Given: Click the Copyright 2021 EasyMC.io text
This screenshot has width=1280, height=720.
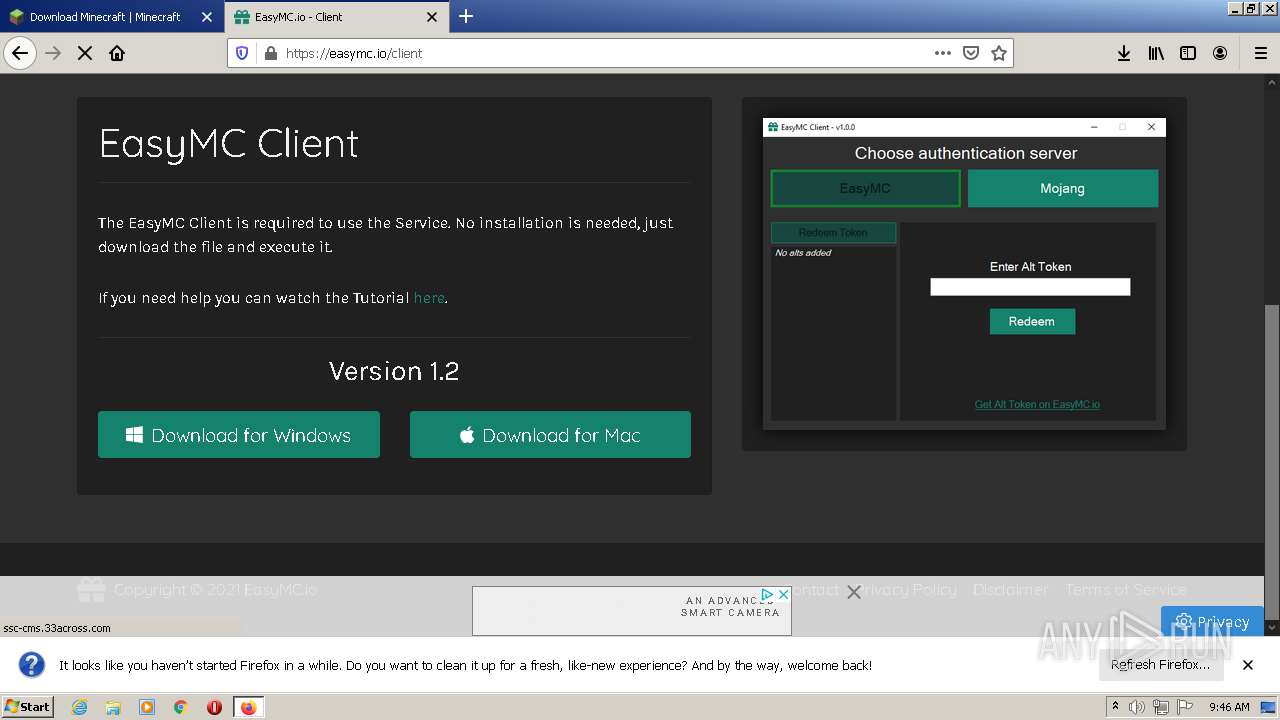Looking at the screenshot, I should tap(215, 590).
